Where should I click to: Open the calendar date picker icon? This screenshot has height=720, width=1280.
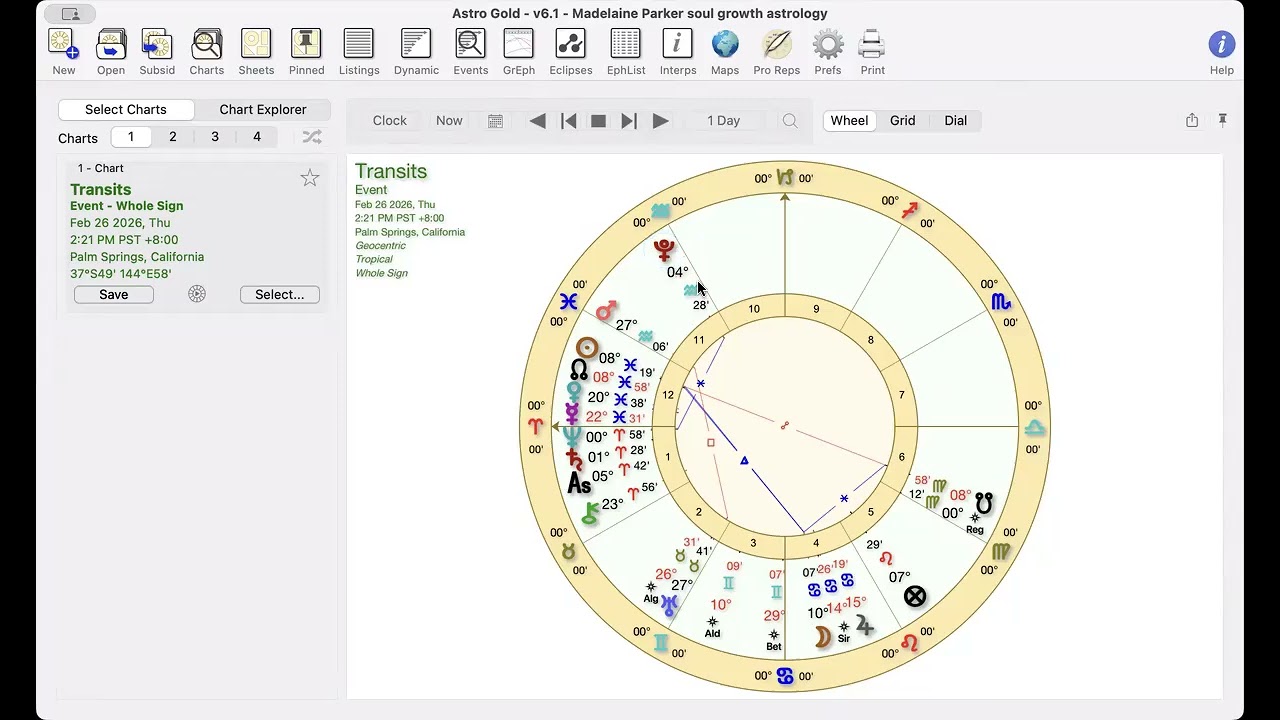495,121
